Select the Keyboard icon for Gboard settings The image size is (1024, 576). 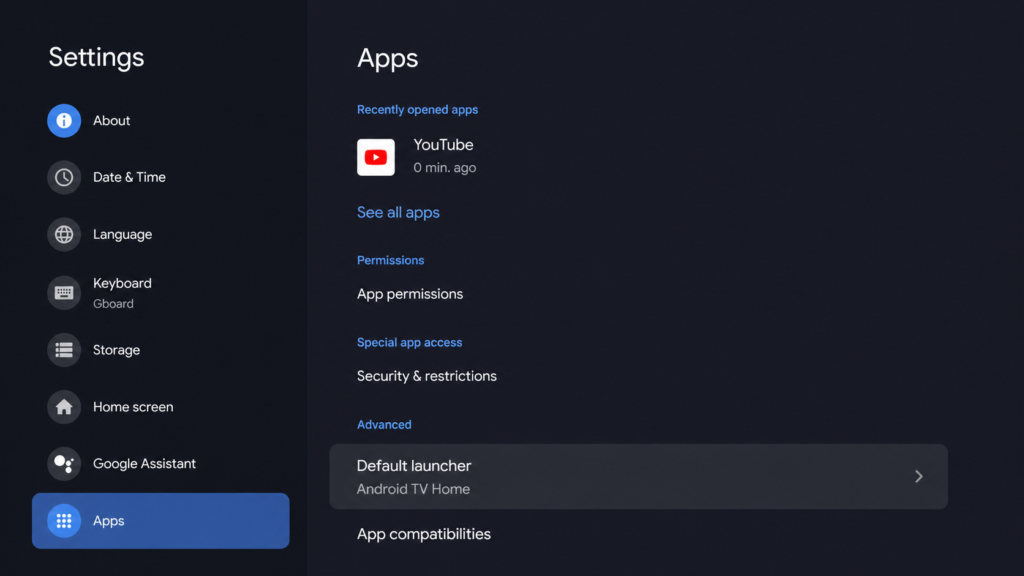tap(63, 292)
